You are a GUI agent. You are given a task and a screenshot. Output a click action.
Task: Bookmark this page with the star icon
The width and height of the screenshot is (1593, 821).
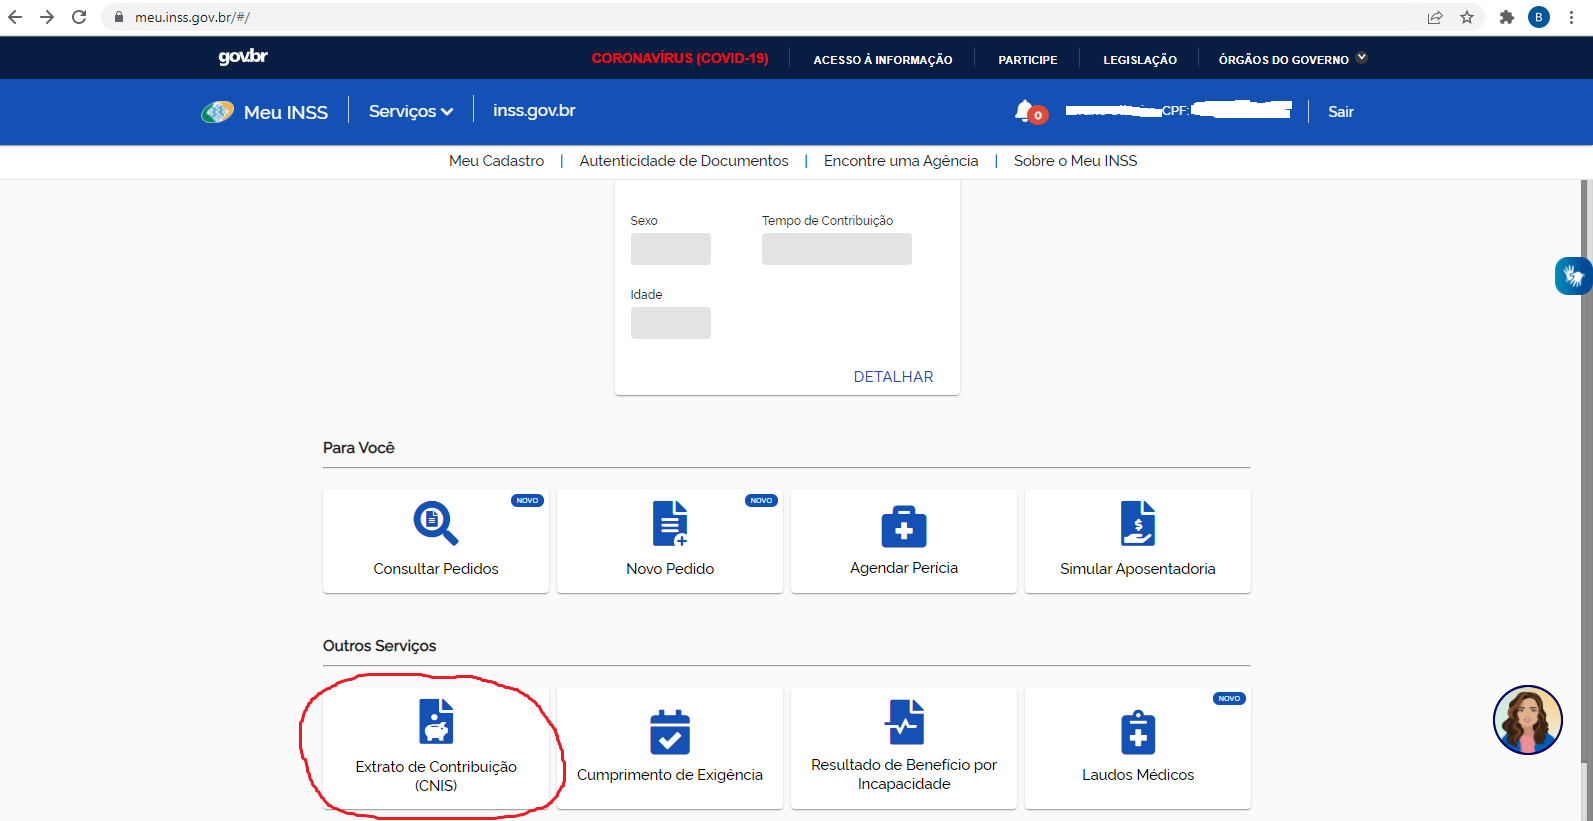point(1466,17)
